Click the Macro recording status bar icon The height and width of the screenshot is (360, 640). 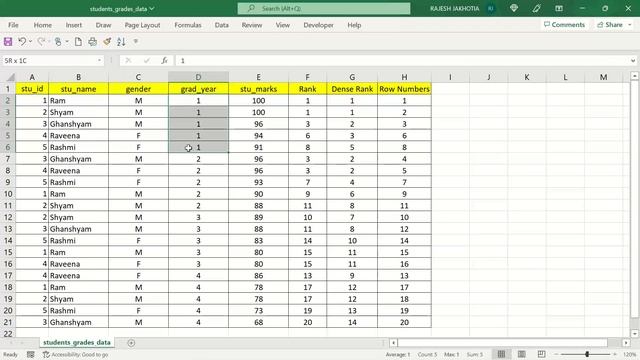coord(31,354)
